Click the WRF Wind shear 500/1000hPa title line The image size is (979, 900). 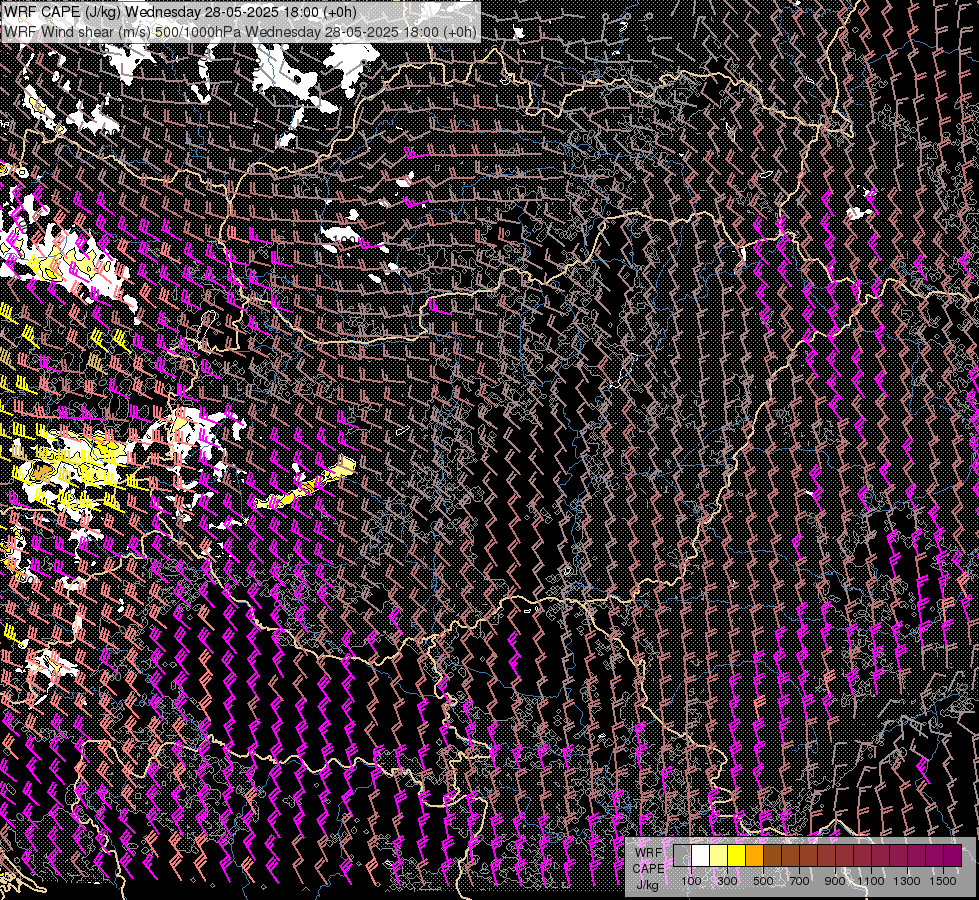coord(240,31)
